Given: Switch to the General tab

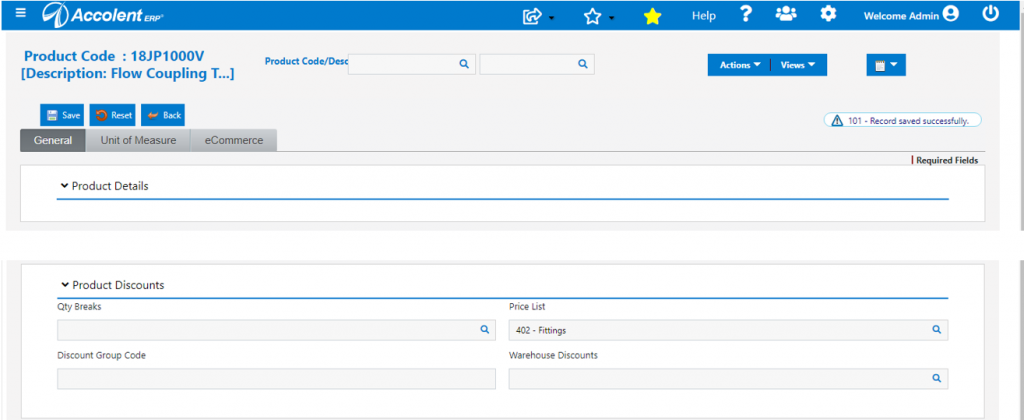Looking at the screenshot, I should 53,140.
